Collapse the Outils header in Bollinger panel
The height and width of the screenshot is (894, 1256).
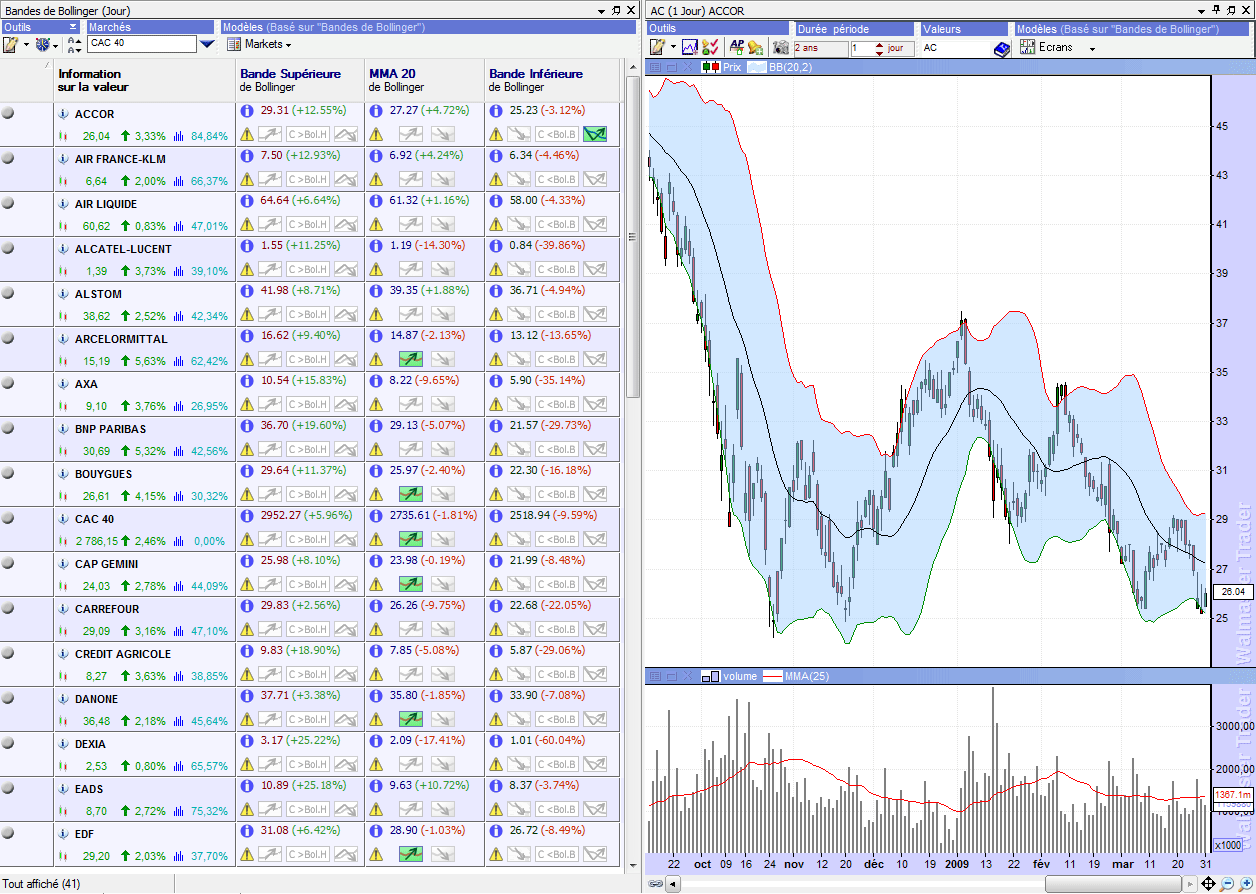73,27
